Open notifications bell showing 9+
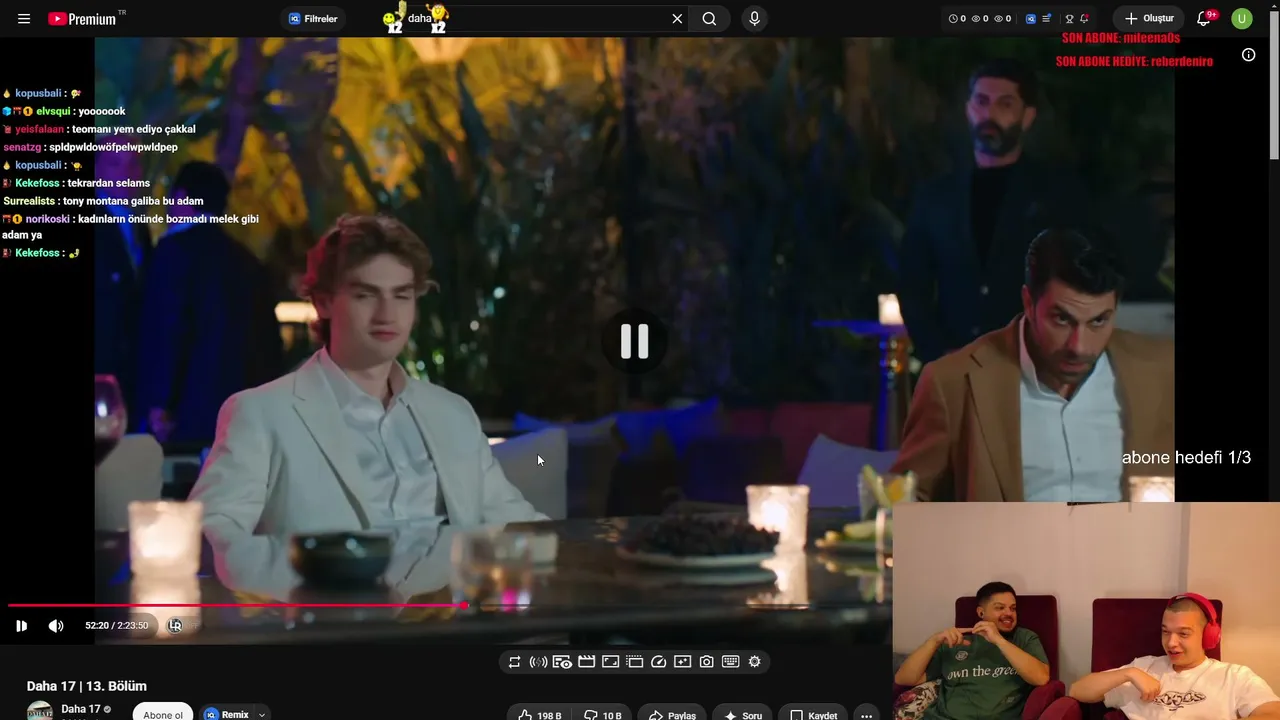This screenshot has width=1280, height=720. 1204,19
